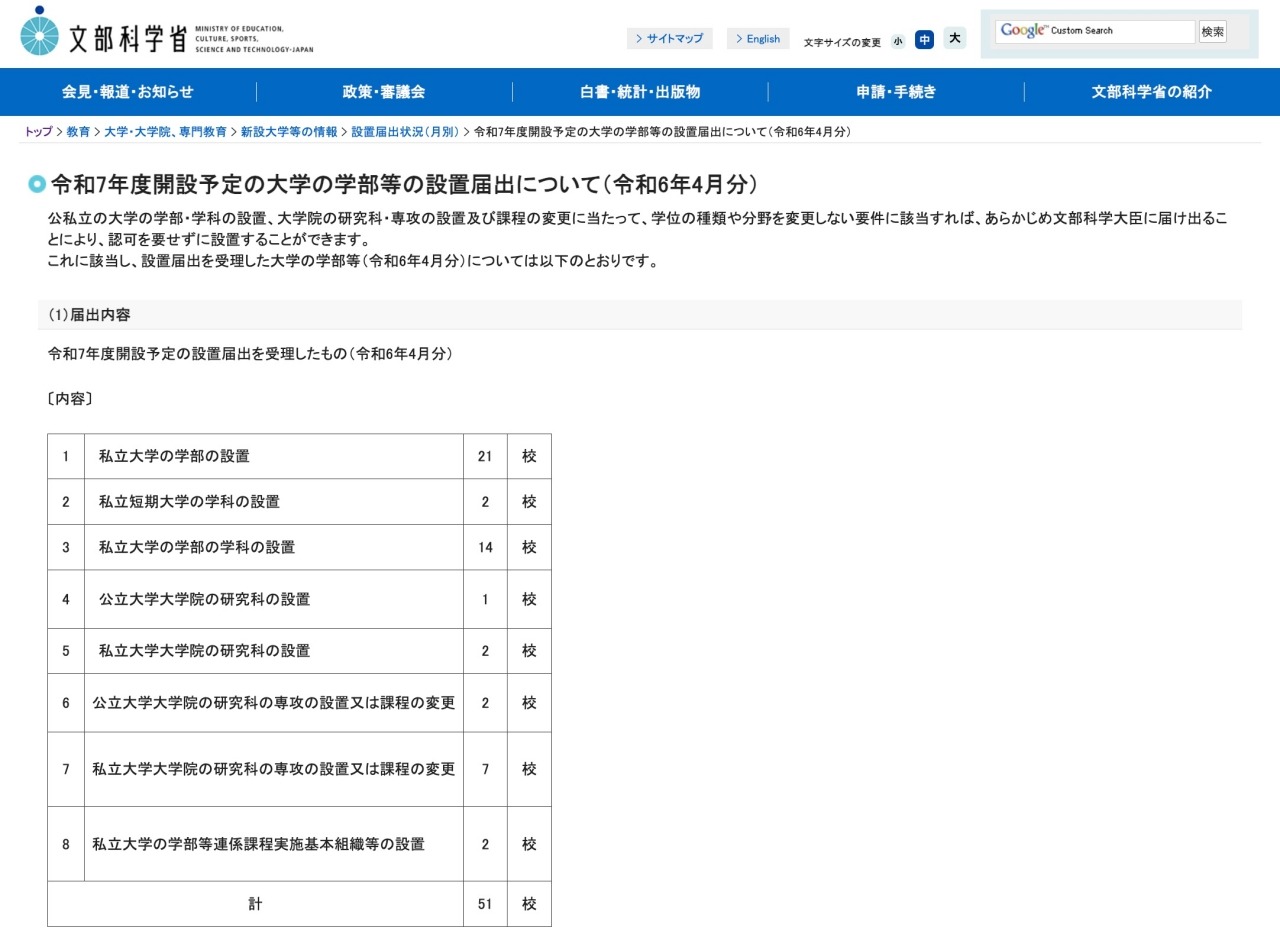Click the line 令和7年度開設予定の設置届出を受理したもの
The width and height of the screenshot is (1280, 950).
250,354
